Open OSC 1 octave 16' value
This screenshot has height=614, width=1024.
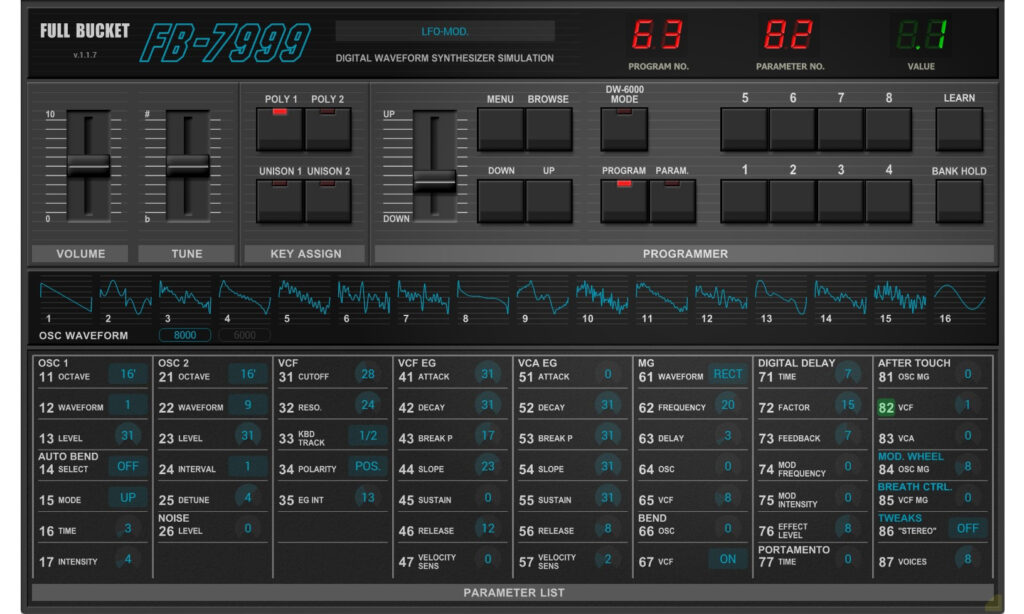[x=127, y=374]
